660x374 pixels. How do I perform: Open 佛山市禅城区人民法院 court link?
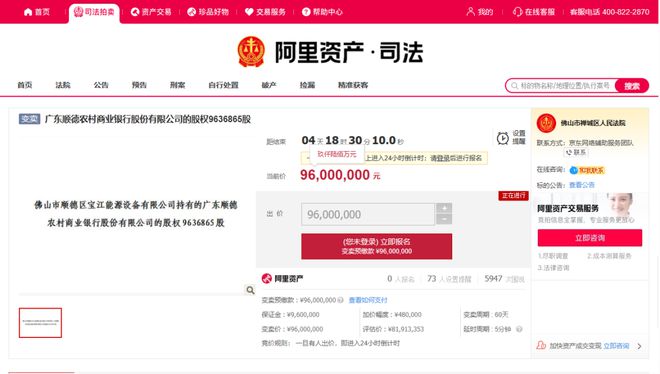(x=593, y=123)
